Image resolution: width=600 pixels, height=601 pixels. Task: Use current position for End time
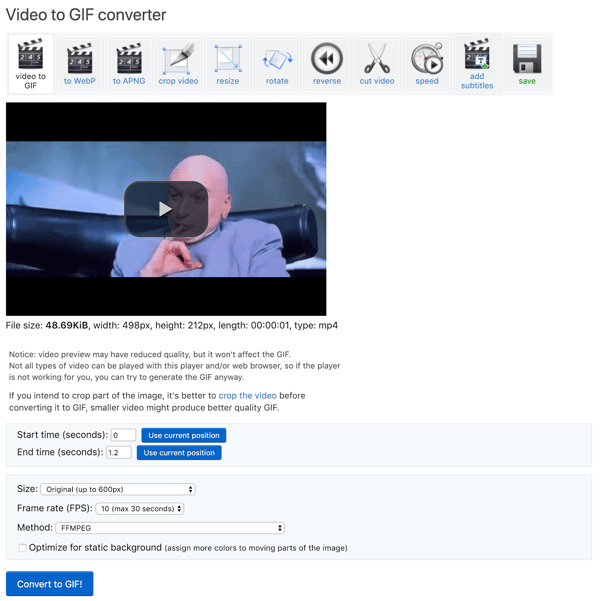point(179,453)
